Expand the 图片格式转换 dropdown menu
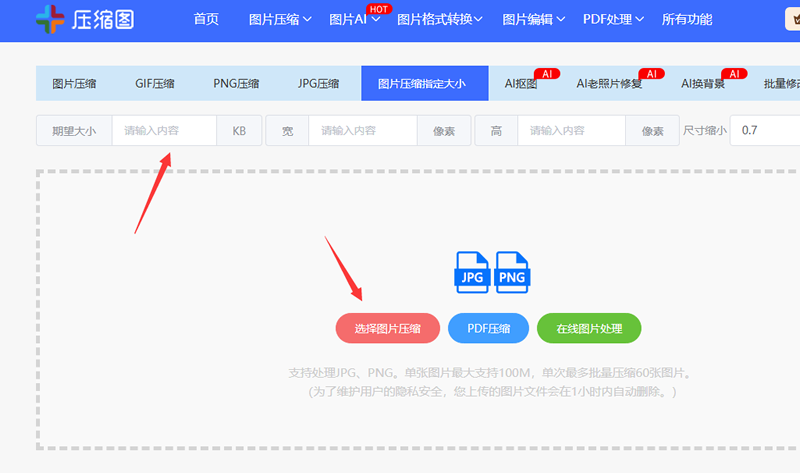Screen dimensions: 800x473 [x=440, y=19]
